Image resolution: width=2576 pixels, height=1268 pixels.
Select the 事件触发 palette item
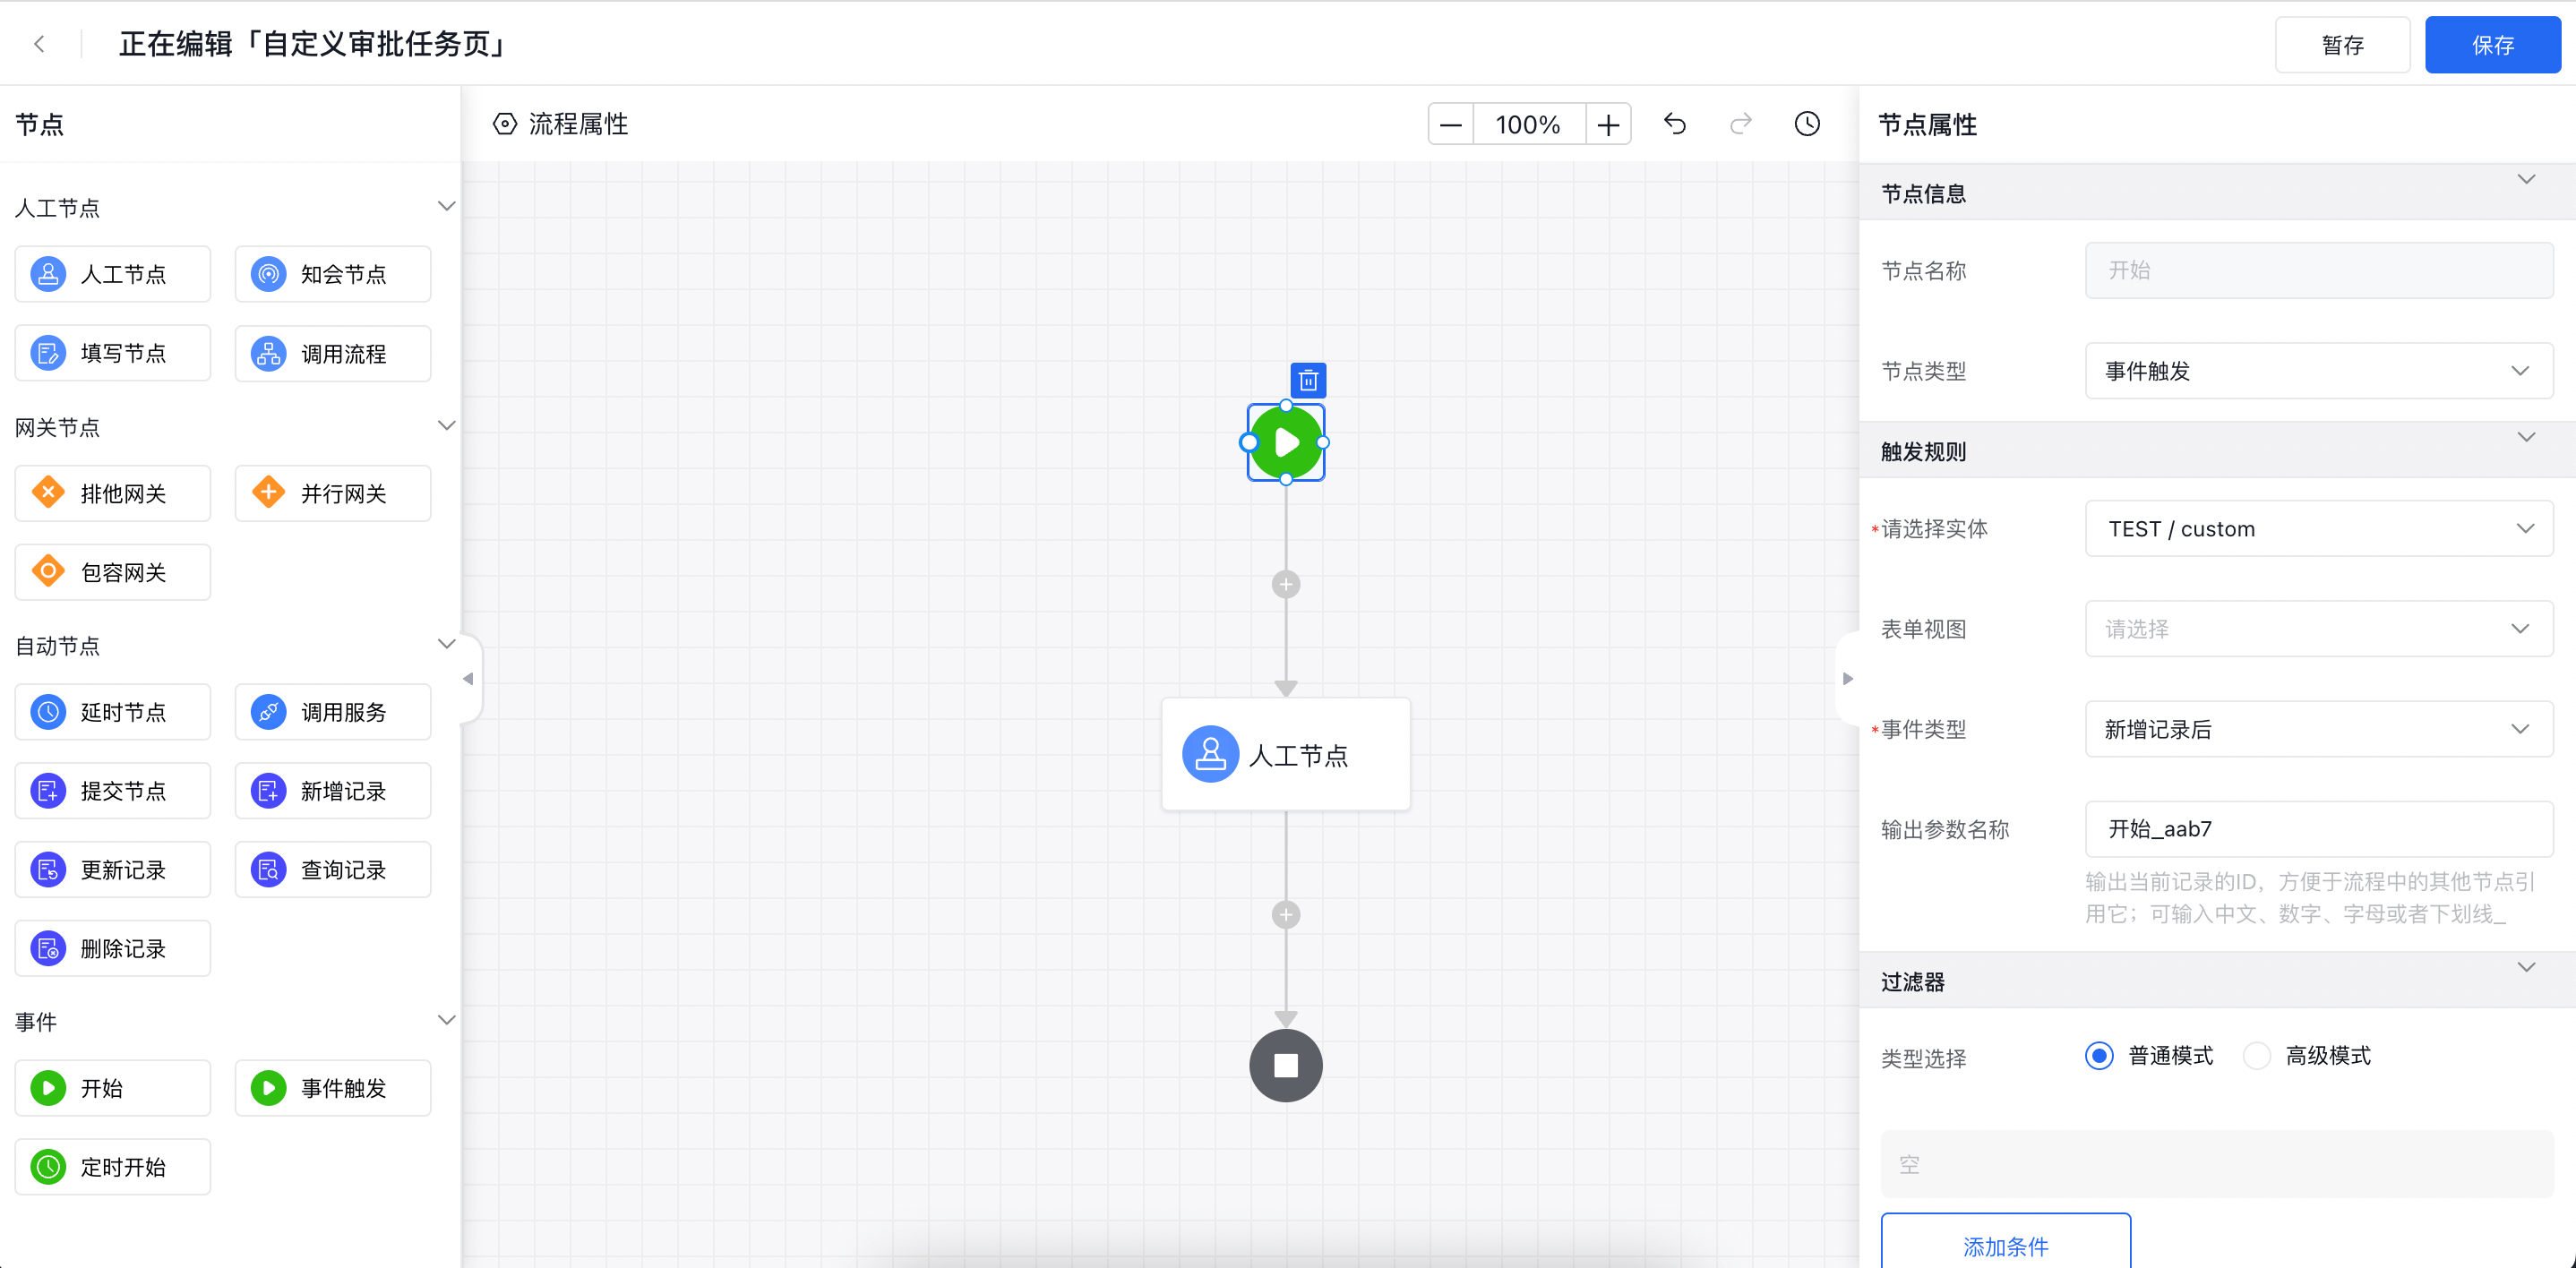click(333, 1088)
